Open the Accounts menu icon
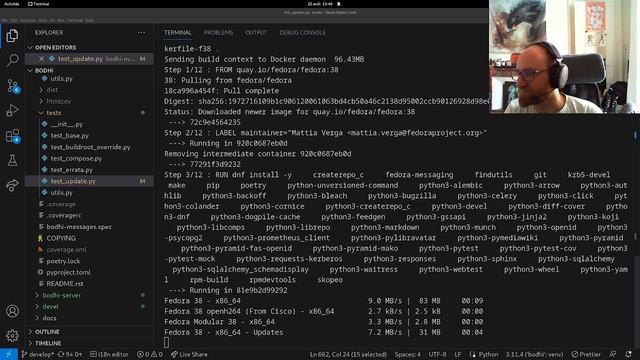This screenshot has height=360, width=640. (x=12, y=311)
